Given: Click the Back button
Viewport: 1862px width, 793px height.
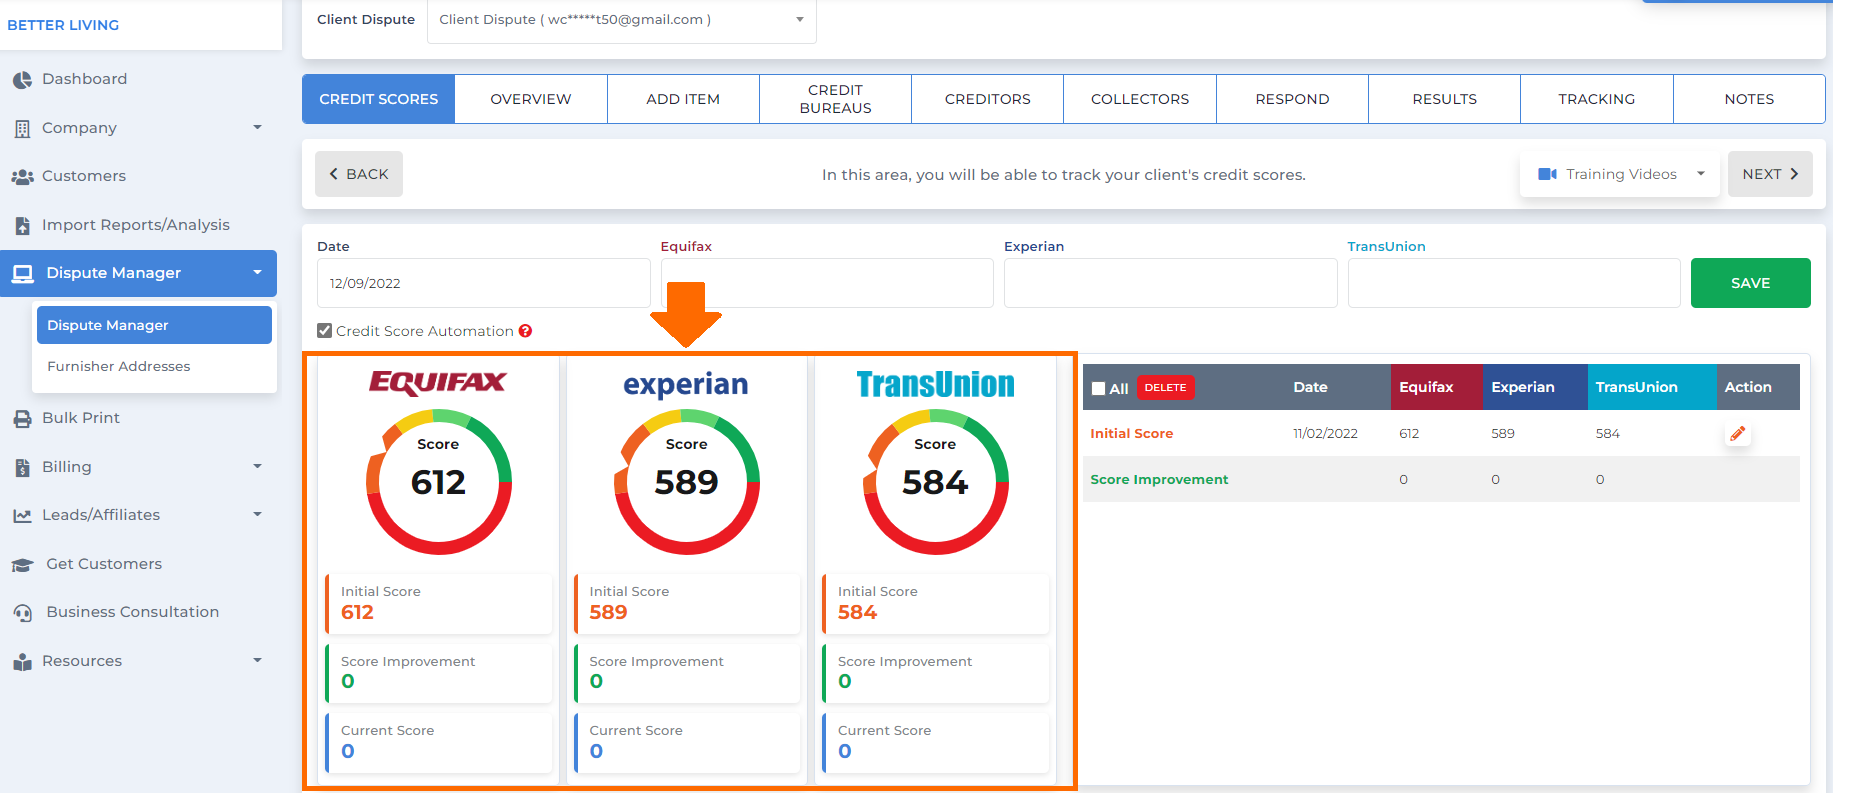Looking at the screenshot, I should [359, 174].
